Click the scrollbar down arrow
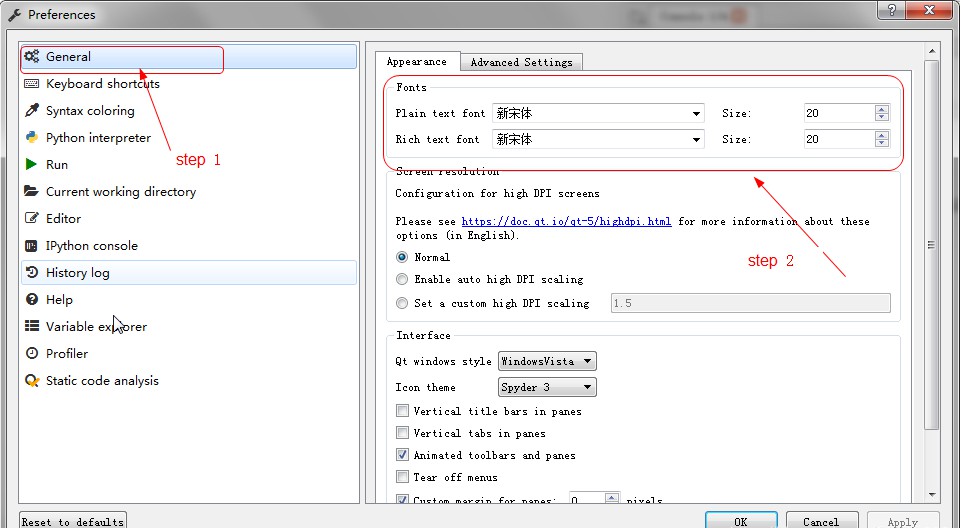The height and width of the screenshot is (528, 961). pyautogui.click(x=932, y=494)
